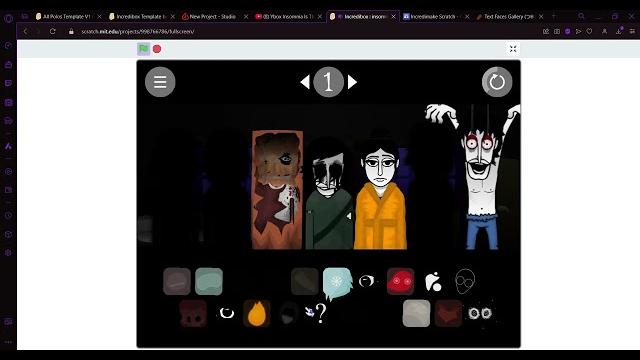Switch to the Text Faces Gallery tab
Screen dimensions: 640x360
pyautogui.click(x=508, y=17)
